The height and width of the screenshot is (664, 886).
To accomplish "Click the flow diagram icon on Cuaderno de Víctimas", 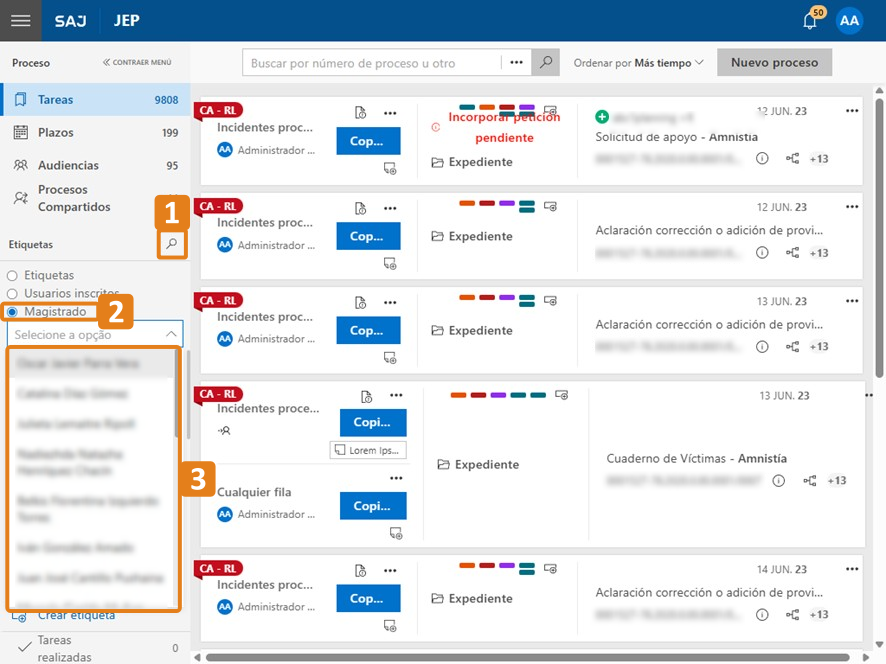I will point(808,481).
